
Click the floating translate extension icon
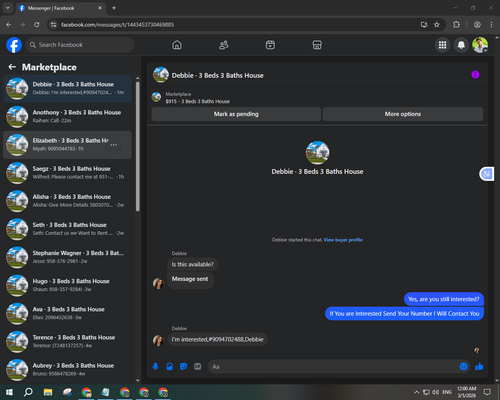click(x=487, y=174)
